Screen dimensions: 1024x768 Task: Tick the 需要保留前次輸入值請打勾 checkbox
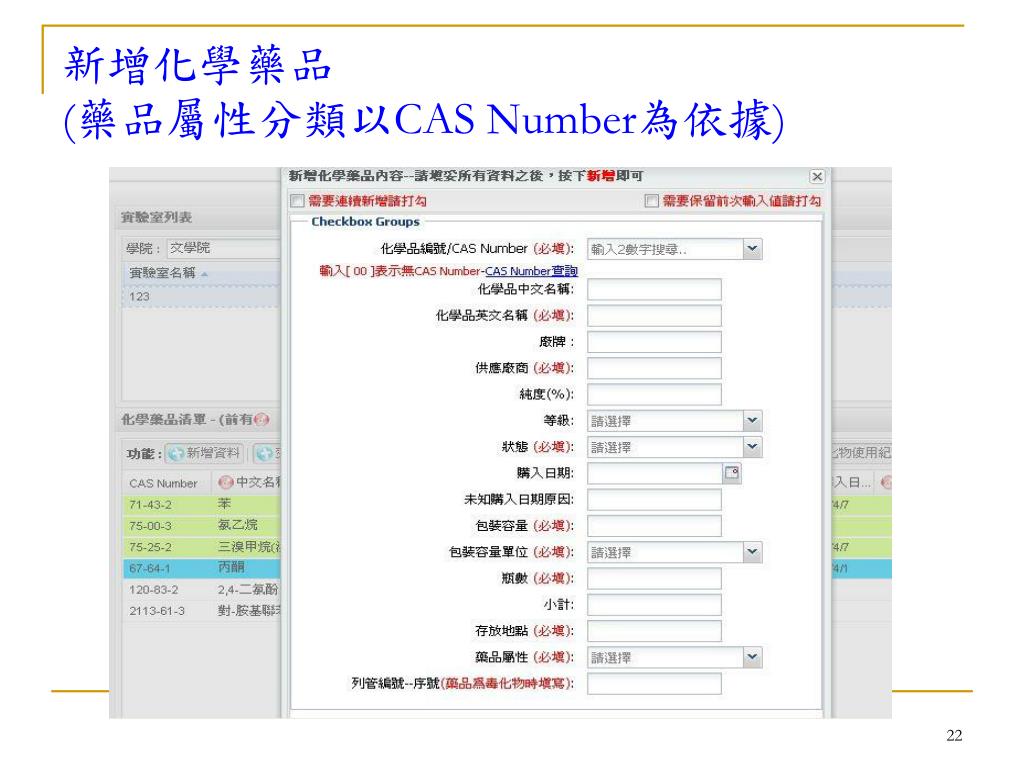click(x=650, y=200)
